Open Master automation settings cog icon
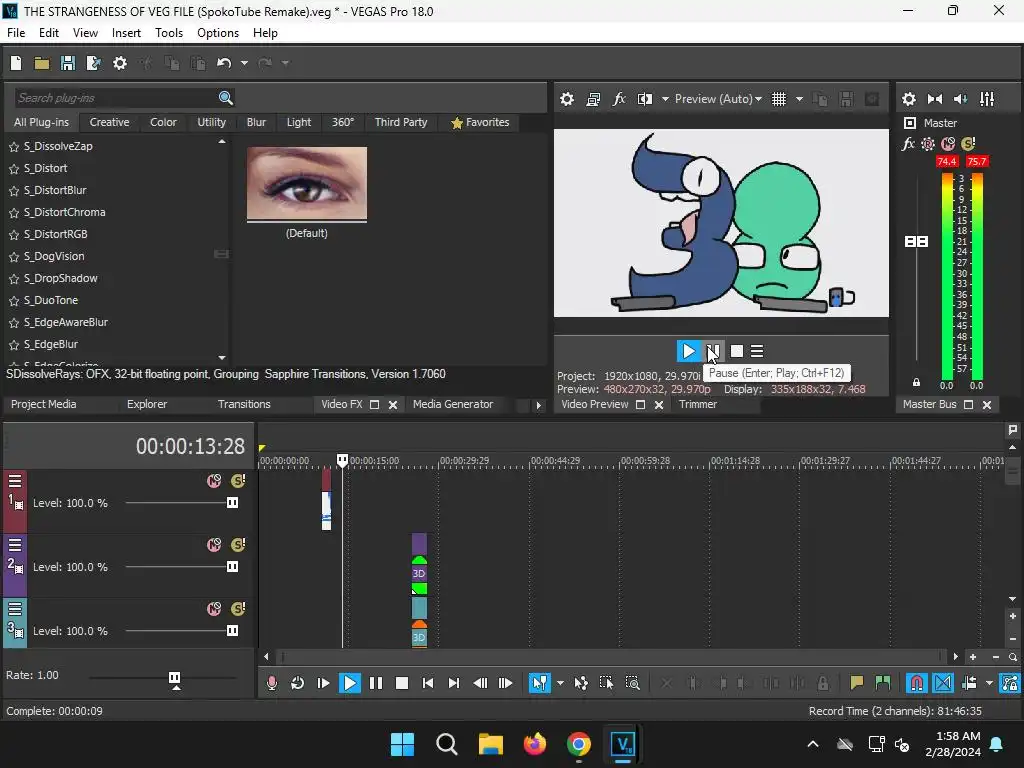The width and height of the screenshot is (1024, 768). pos(928,144)
